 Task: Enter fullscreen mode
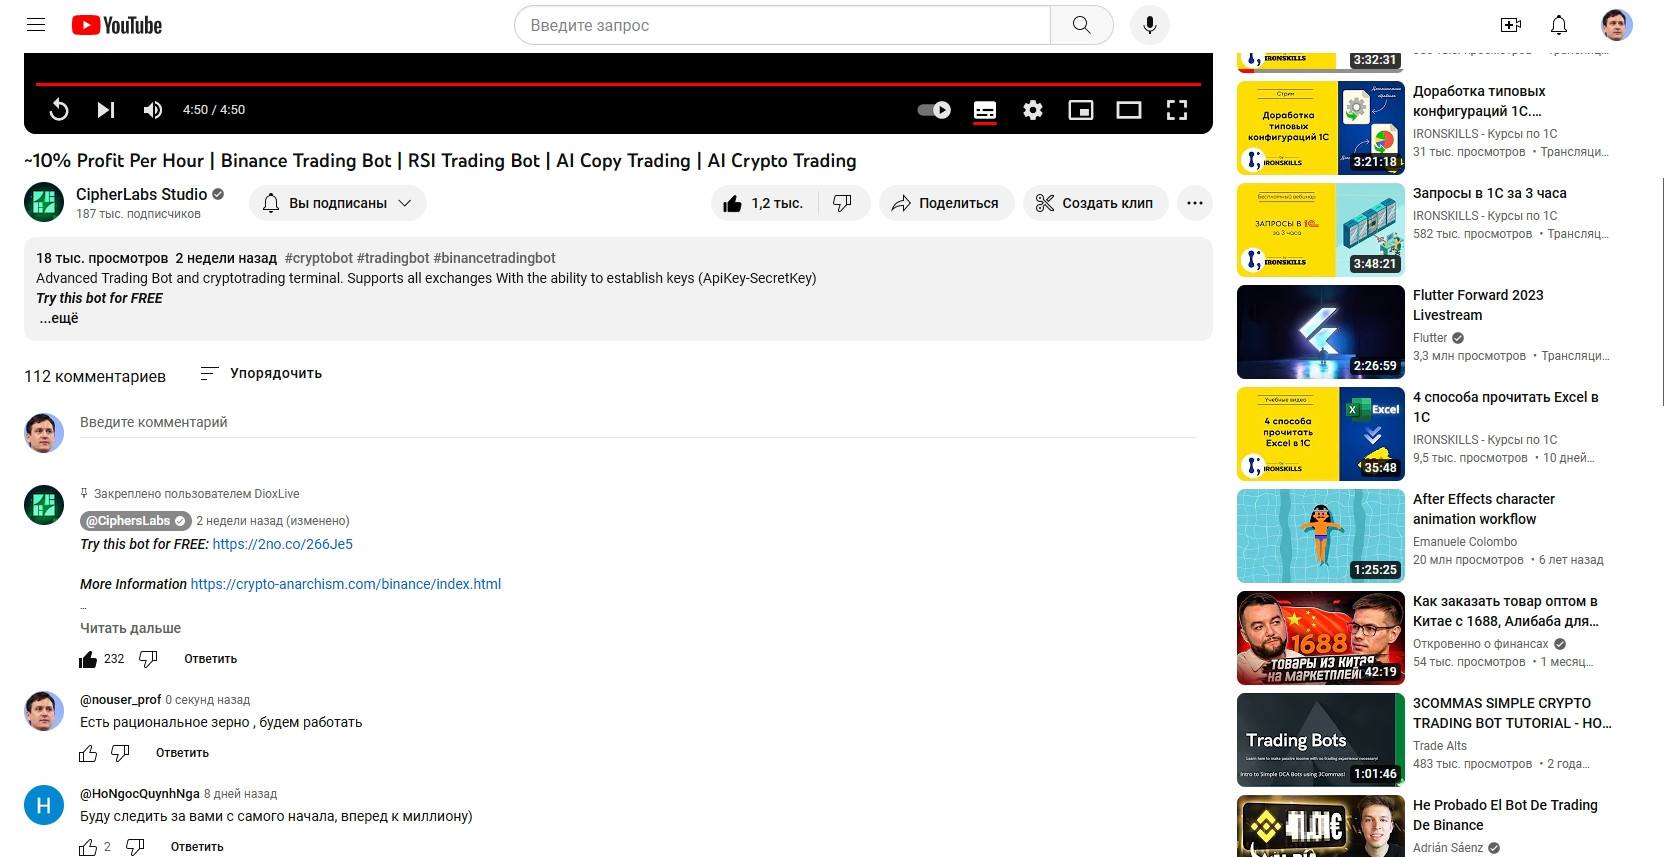pos(1177,110)
